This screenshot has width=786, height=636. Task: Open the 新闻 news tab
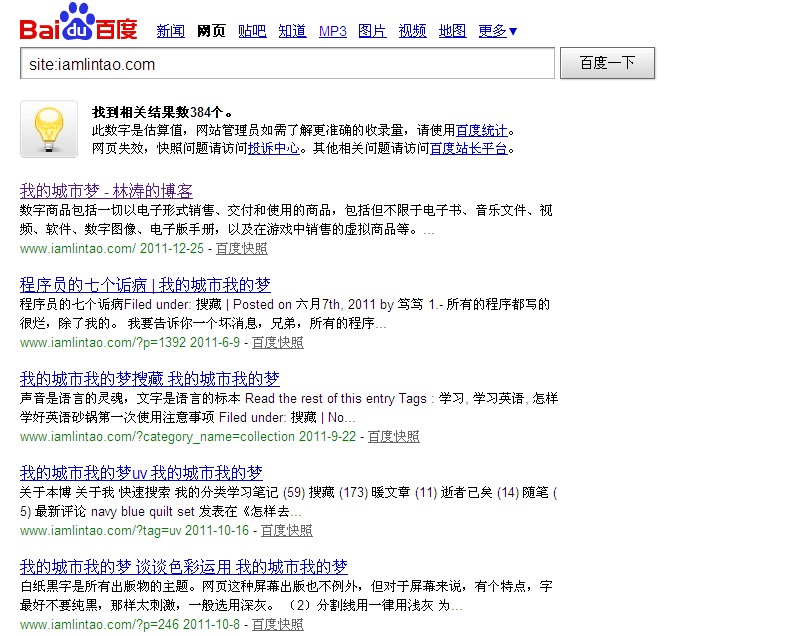[x=170, y=31]
